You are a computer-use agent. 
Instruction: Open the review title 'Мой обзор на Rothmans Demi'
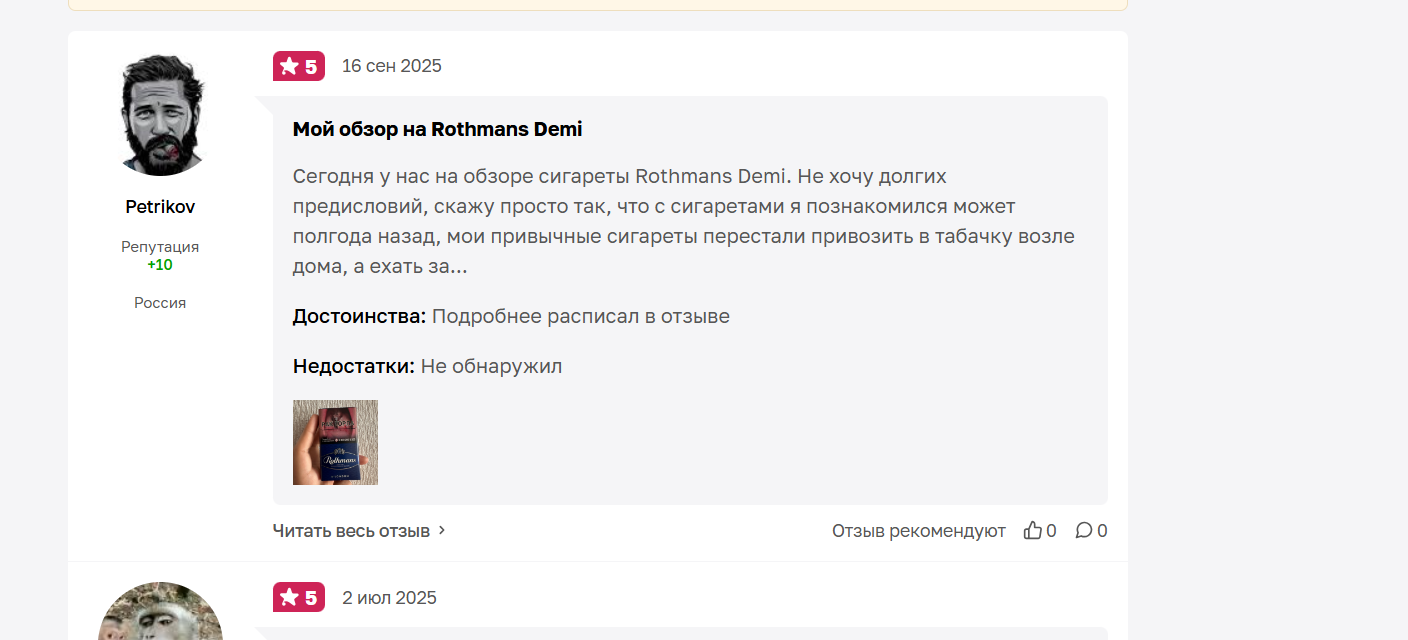pos(437,129)
